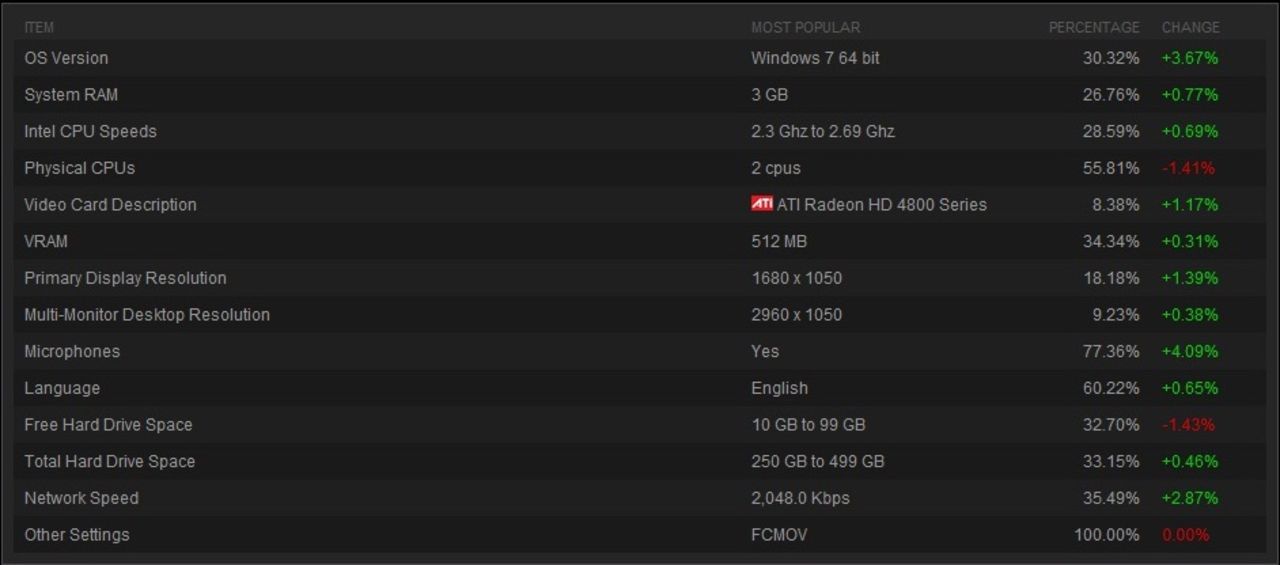1280x565 pixels.
Task: Click the +2.87% change value
Action: point(1190,498)
